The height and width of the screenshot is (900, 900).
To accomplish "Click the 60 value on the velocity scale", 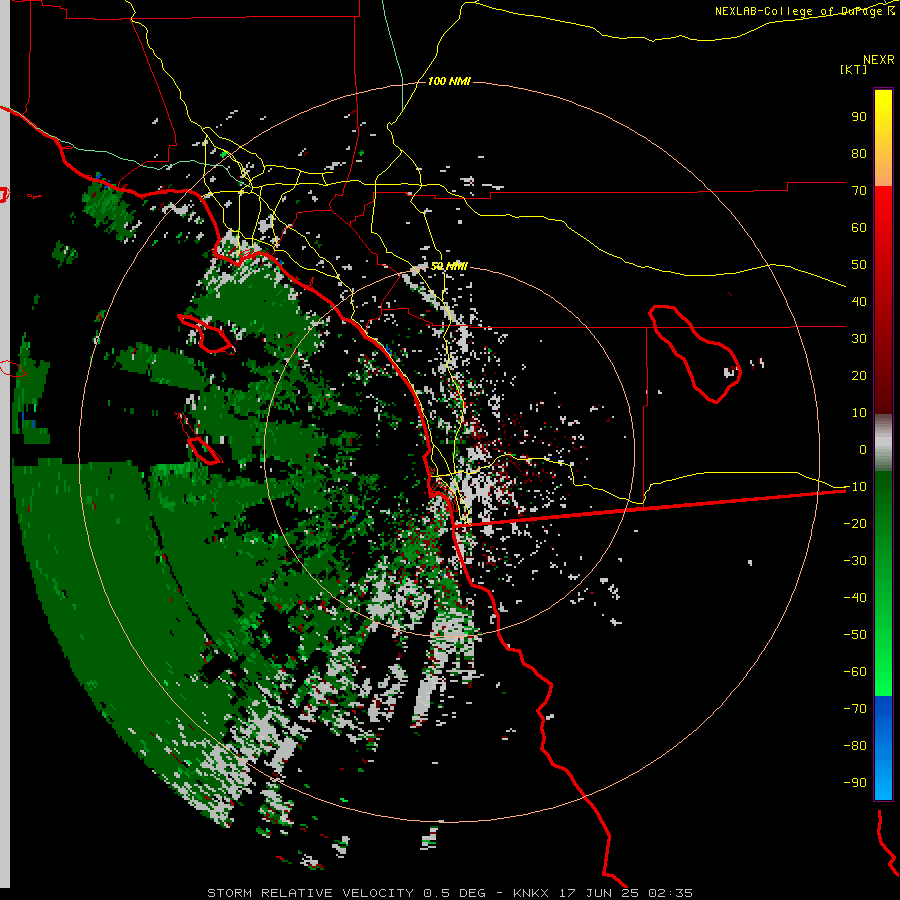I will pyautogui.click(x=859, y=227).
